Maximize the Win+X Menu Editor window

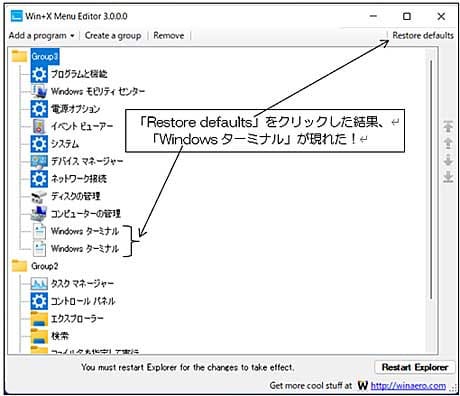click(x=407, y=16)
